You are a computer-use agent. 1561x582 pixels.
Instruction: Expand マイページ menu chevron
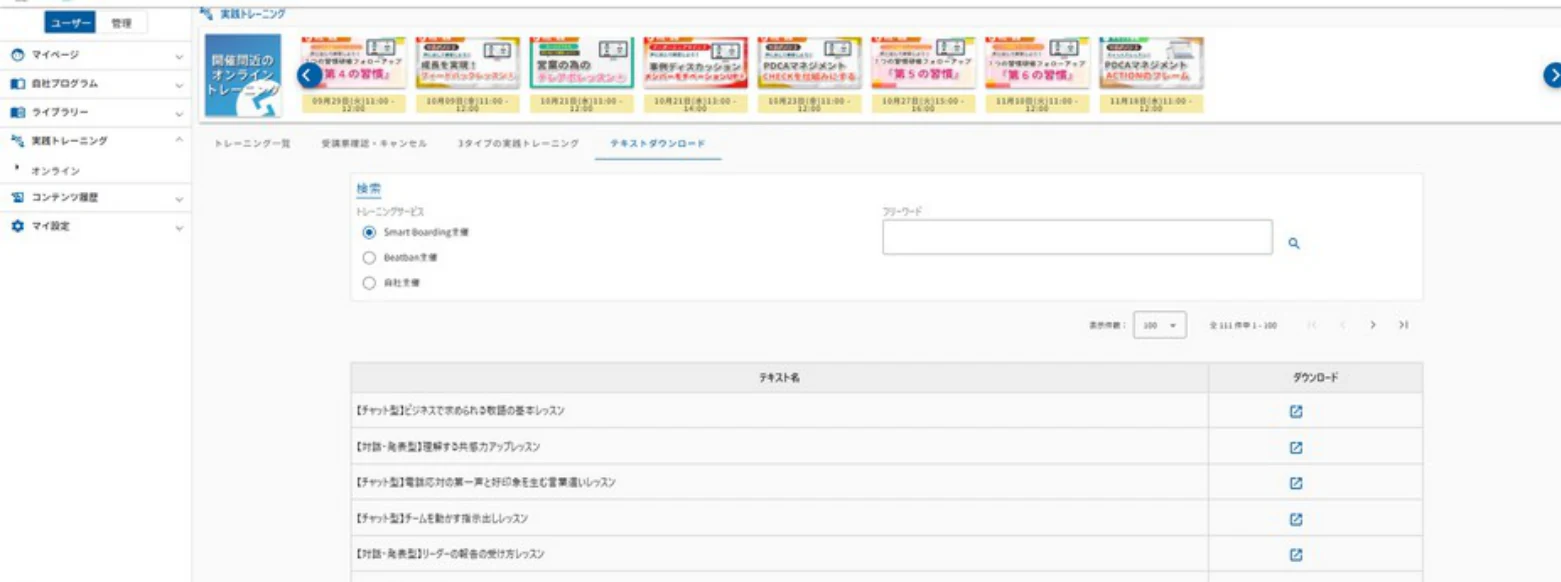click(179, 56)
